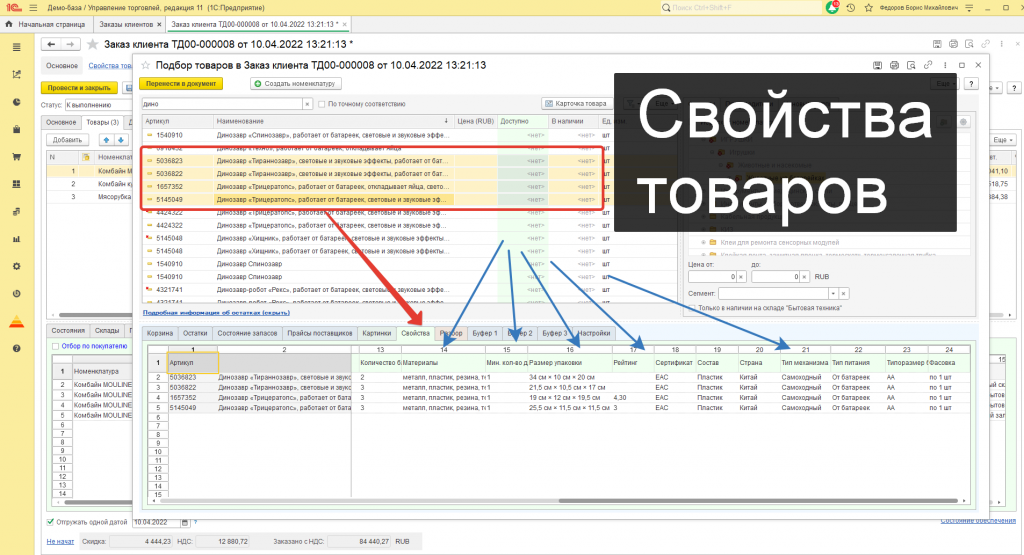Screen dimensions: 1024x555
Task: Toggle По точному соответствию checkbox
Action: click(321, 104)
